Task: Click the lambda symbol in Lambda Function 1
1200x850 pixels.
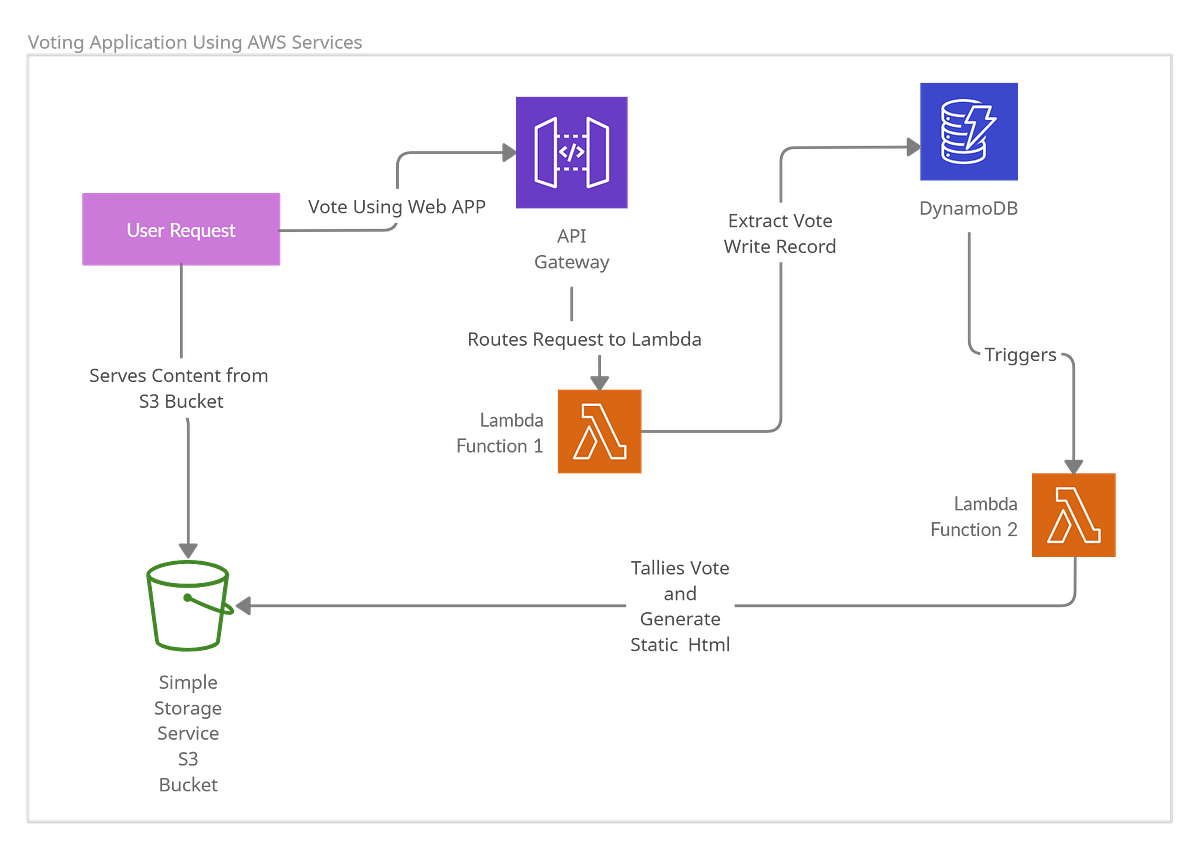Action: [x=598, y=432]
